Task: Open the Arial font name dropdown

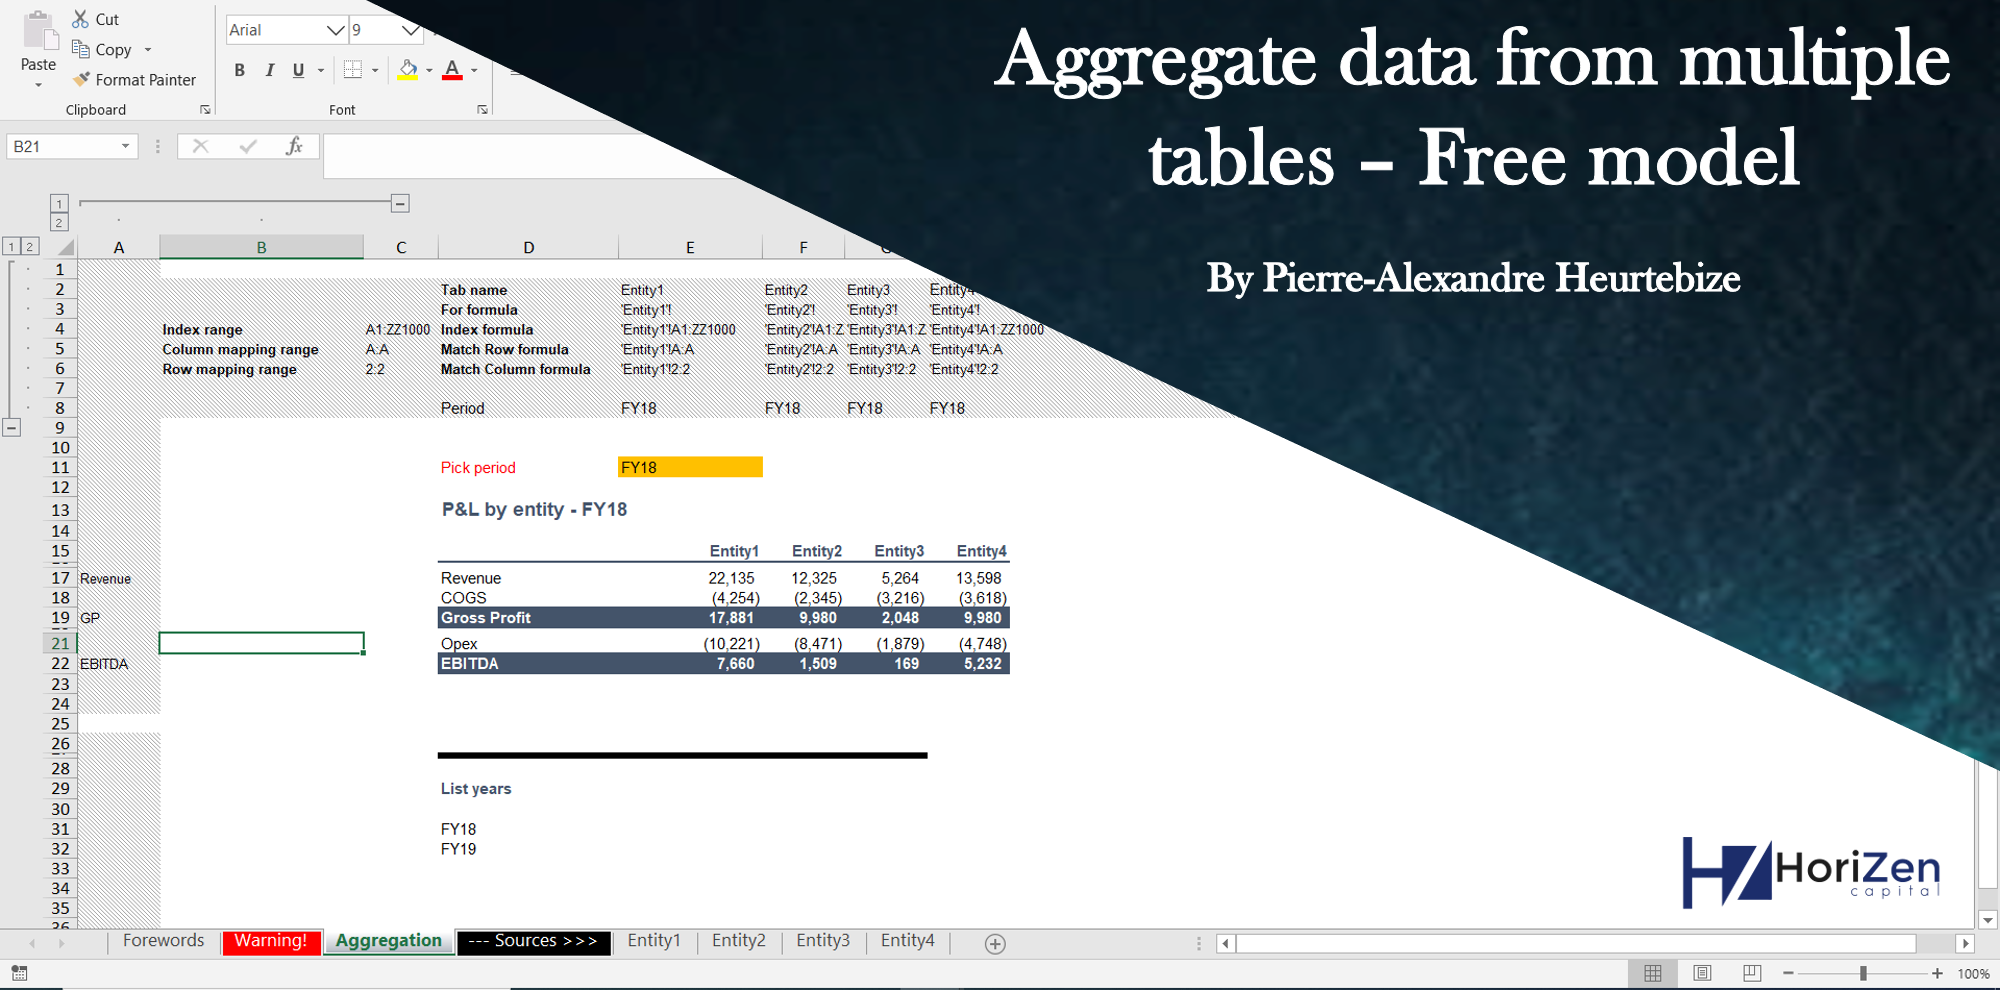Action: click(336, 30)
